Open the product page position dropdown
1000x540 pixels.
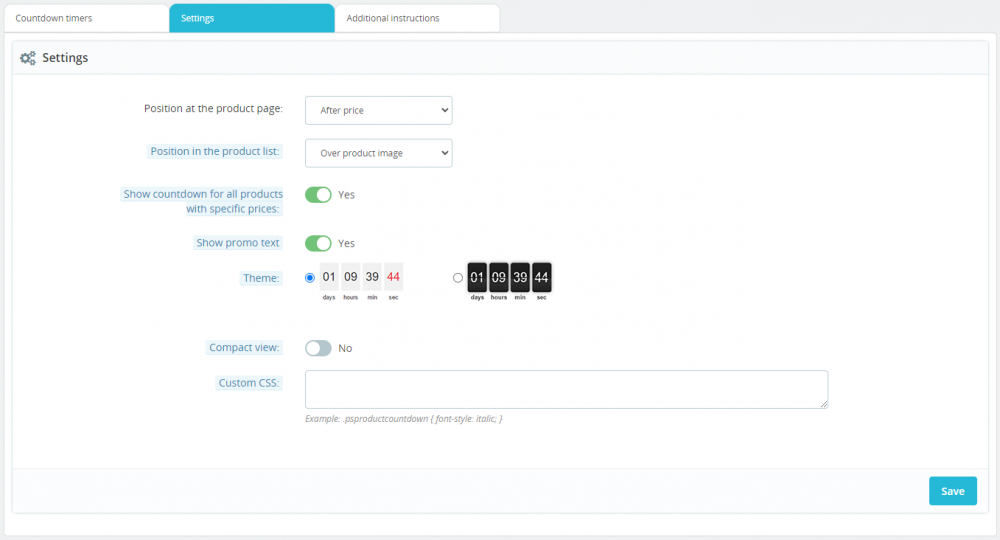coord(379,110)
